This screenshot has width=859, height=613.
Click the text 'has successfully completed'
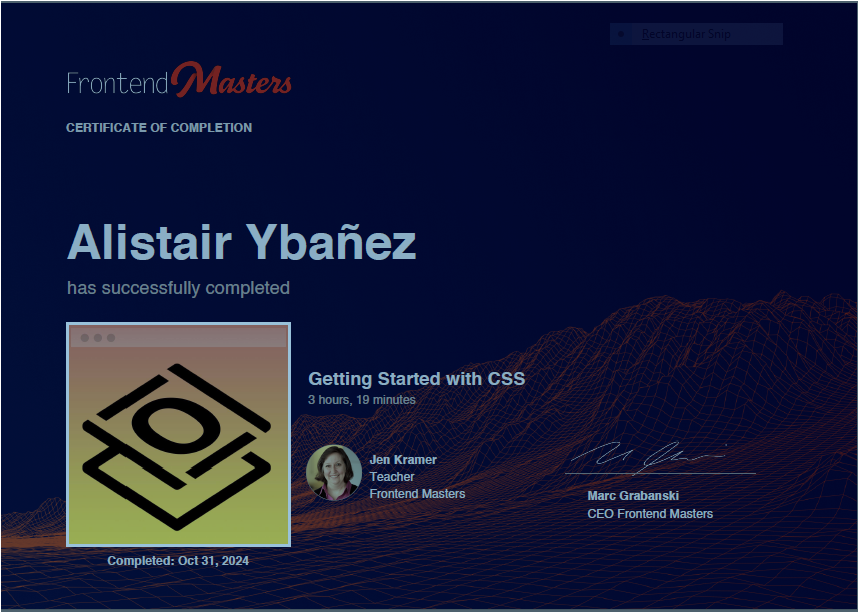(178, 288)
